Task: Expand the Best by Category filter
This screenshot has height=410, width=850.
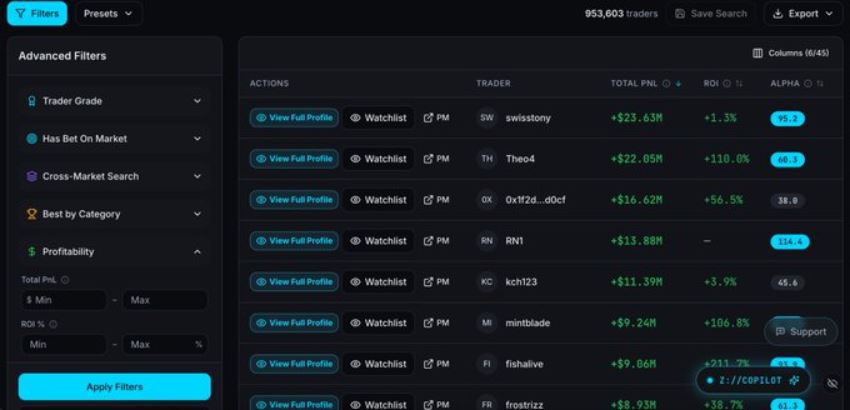Action: coord(114,214)
